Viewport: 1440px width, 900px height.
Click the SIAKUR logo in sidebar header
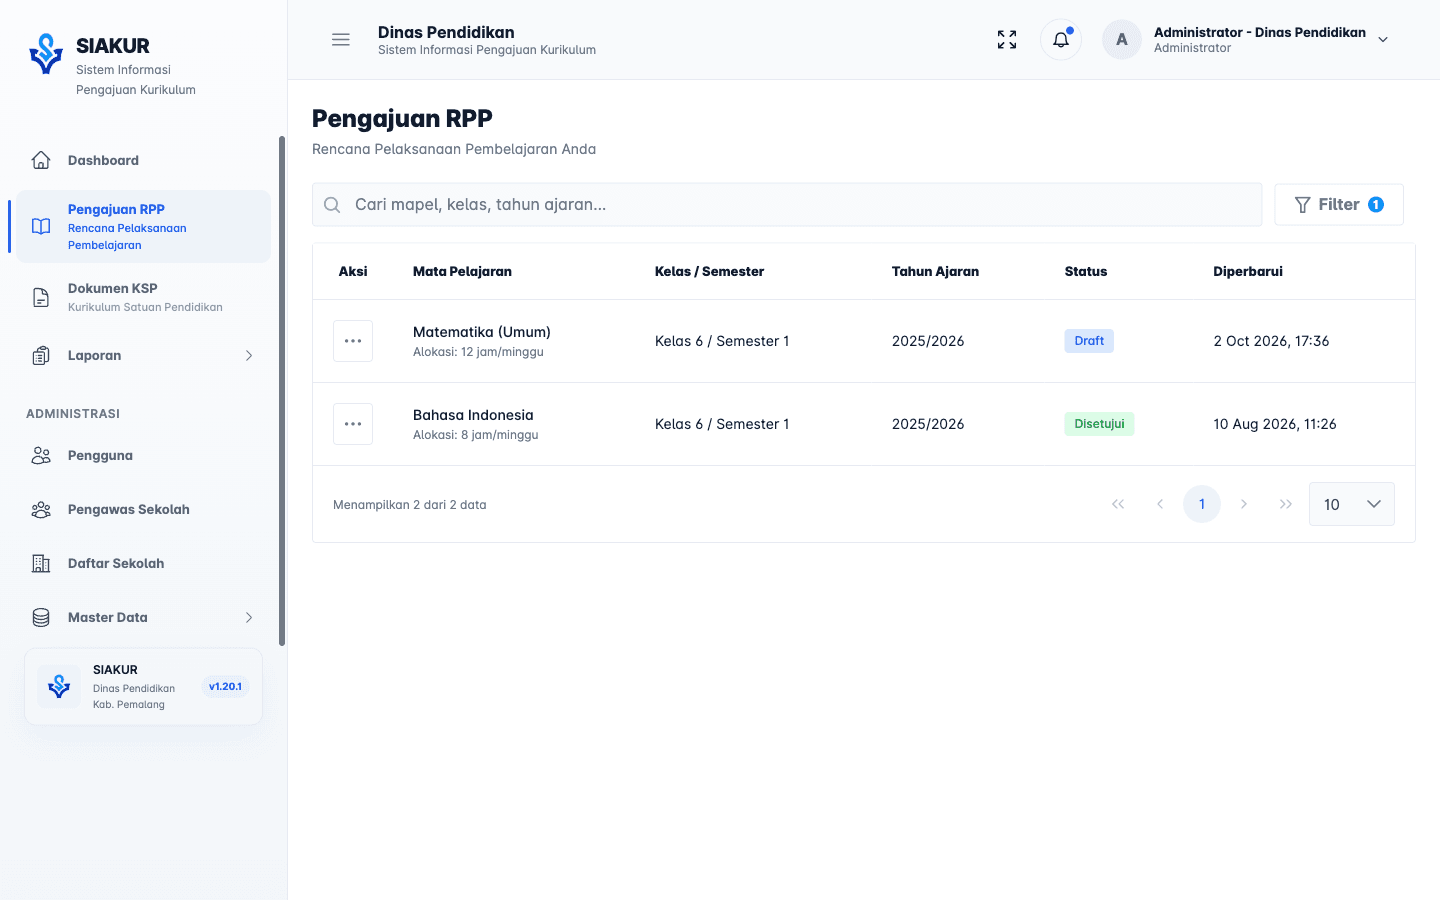46,54
